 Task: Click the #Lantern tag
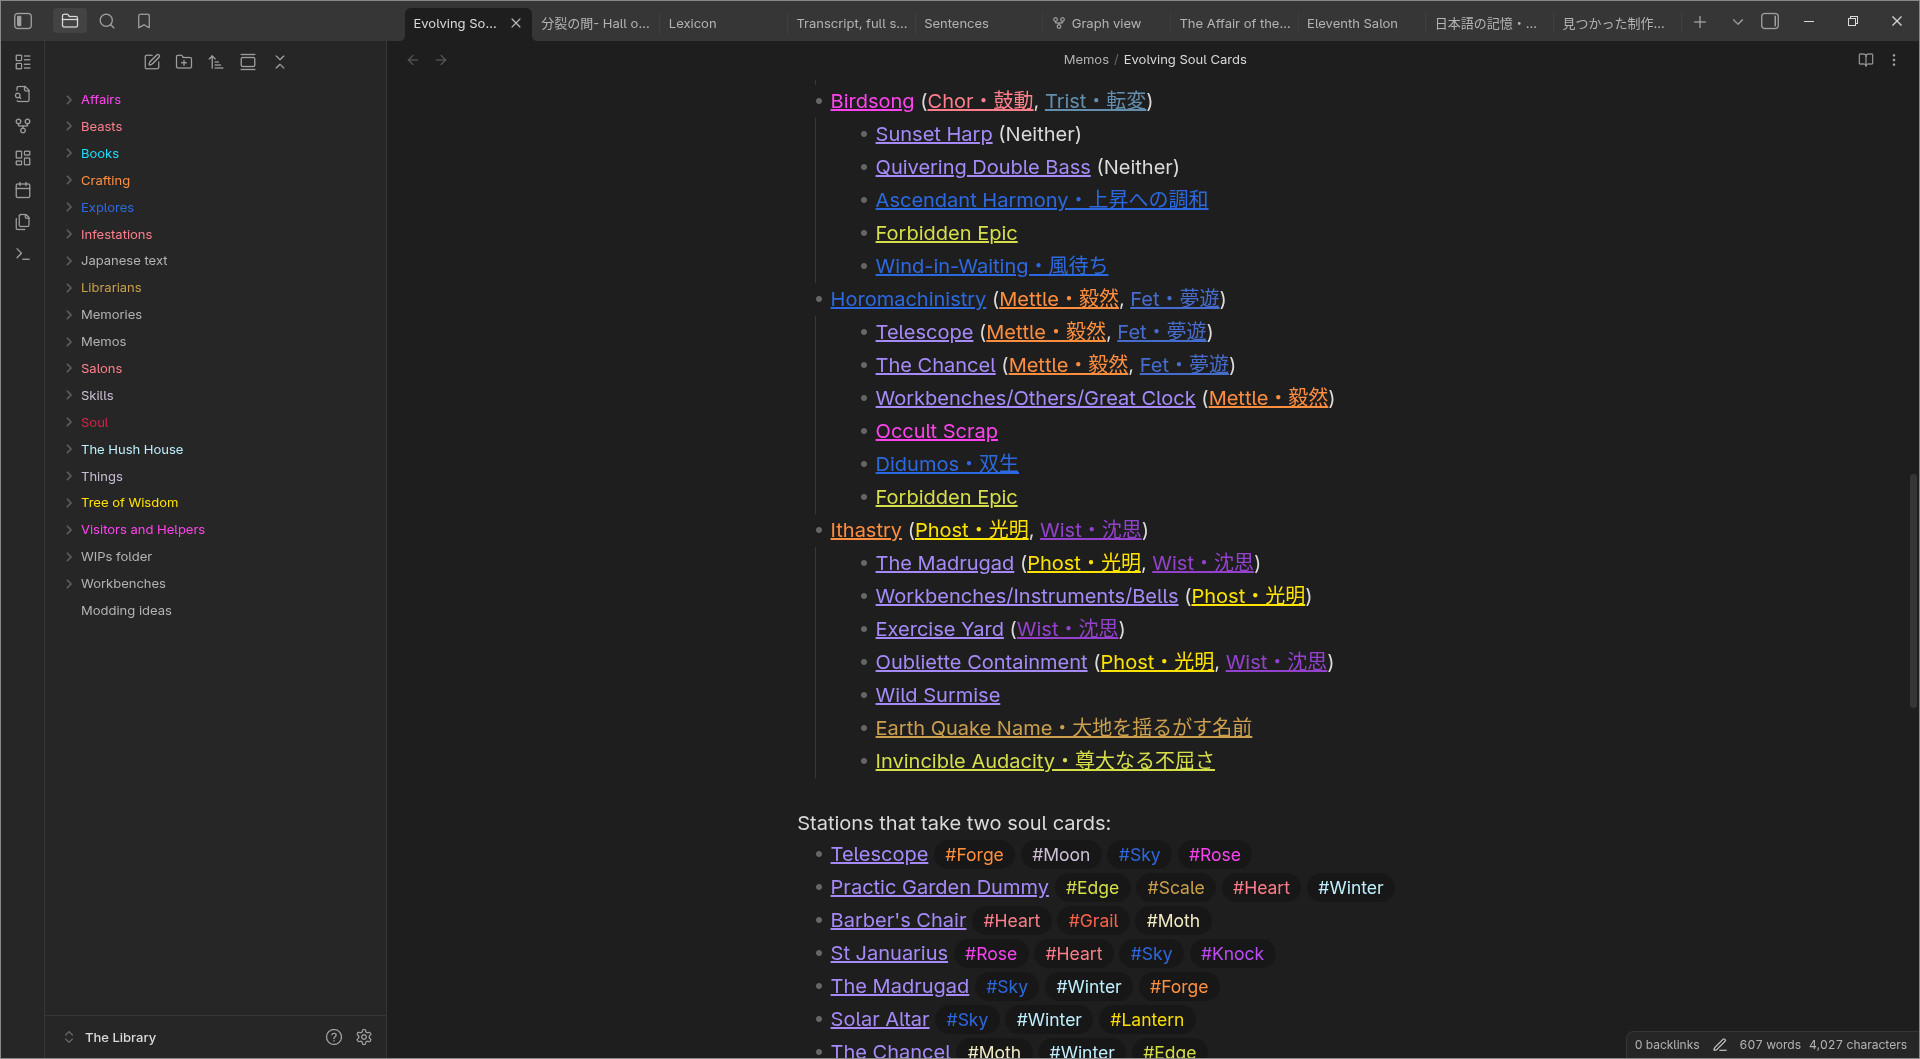pyautogui.click(x=1147, y=1020)
